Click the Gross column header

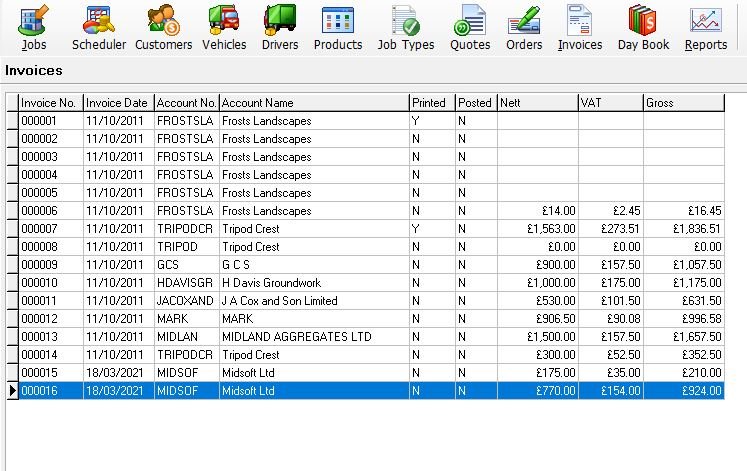[x=684, y=103]
